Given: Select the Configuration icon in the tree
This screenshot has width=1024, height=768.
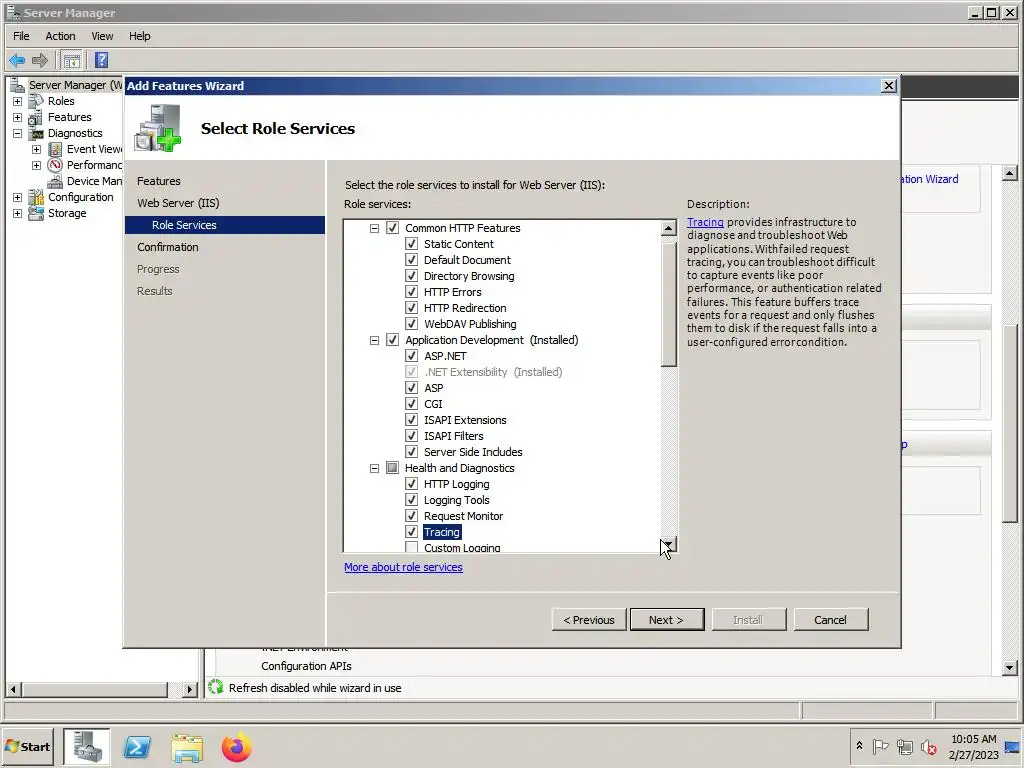Looking at the screenshot, I should coord(36,197).
